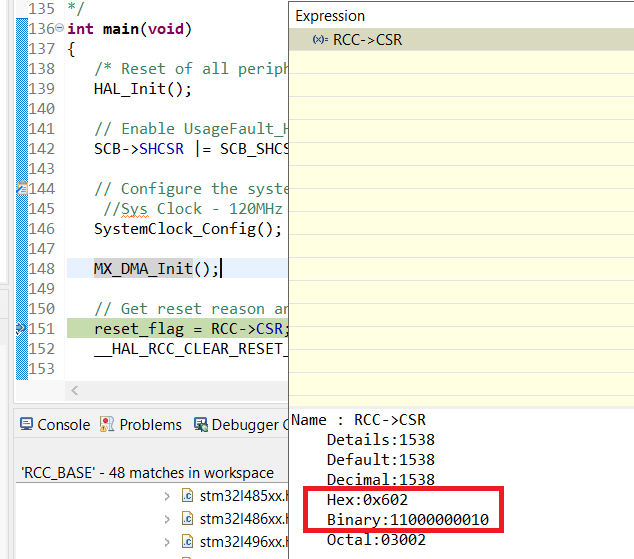Click the instruction pointer arrow at line 151

21,329
